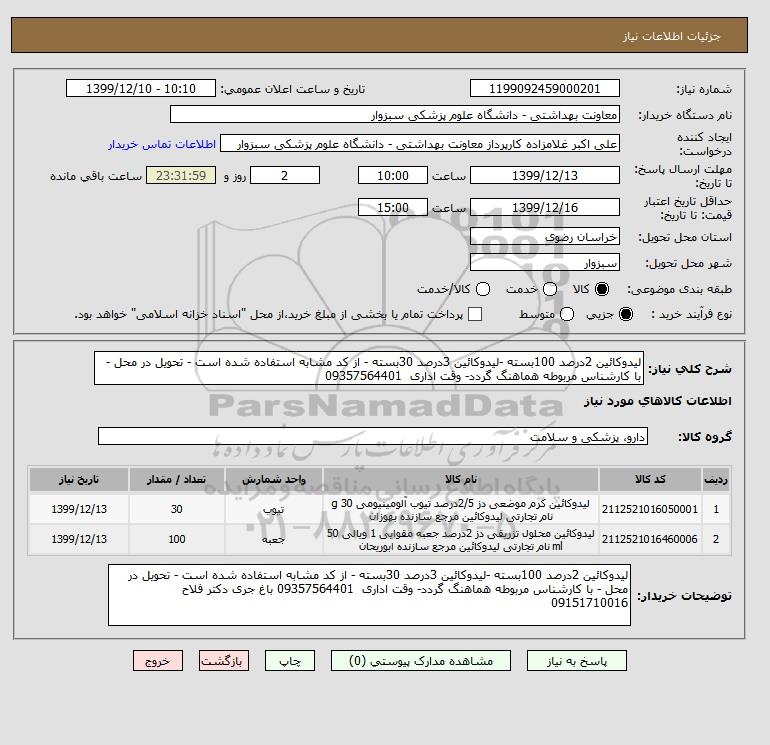
Task: Select the متوسط purchase type radio
Action: point(567,314)
